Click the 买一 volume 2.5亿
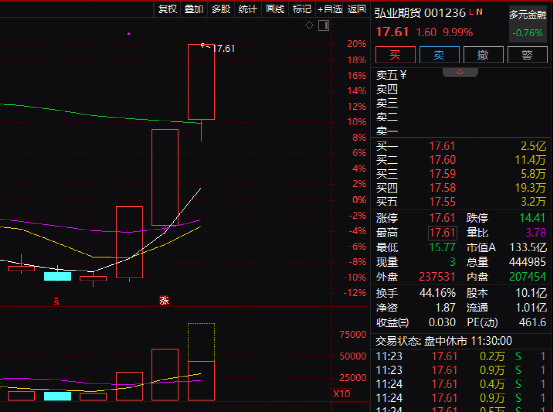The height and width of the screenshot is (412, 553). click(533, 146)
